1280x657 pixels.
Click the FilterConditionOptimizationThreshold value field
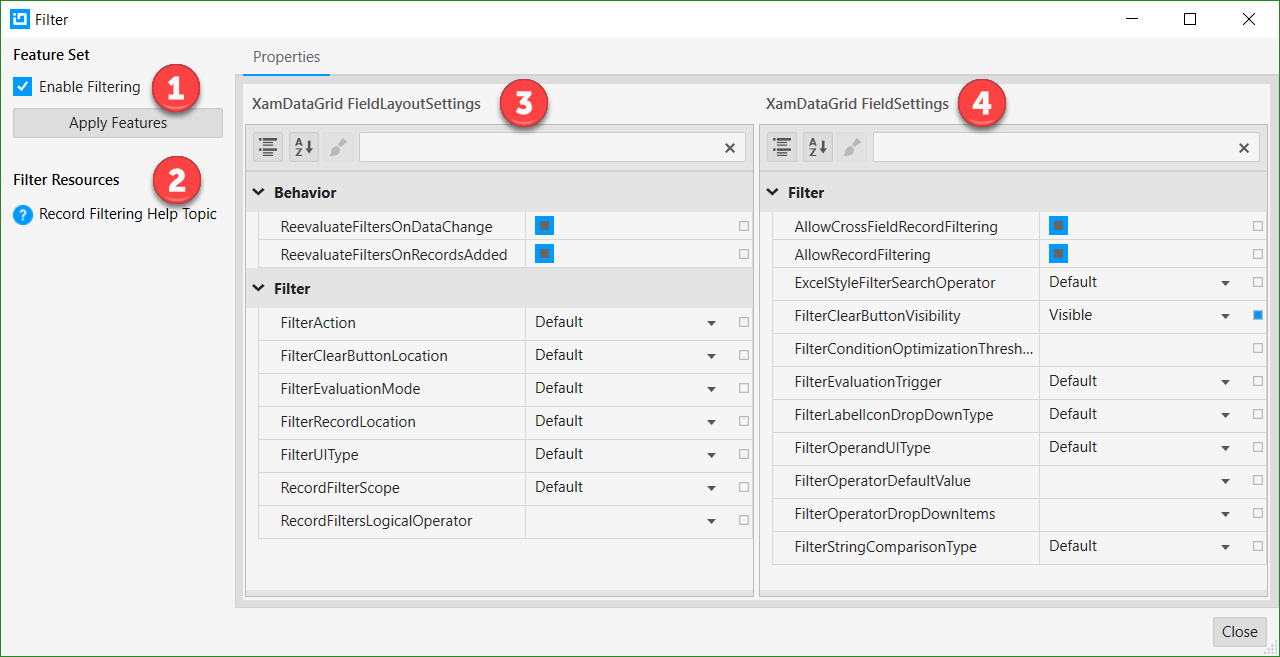tap(1140, 349)
